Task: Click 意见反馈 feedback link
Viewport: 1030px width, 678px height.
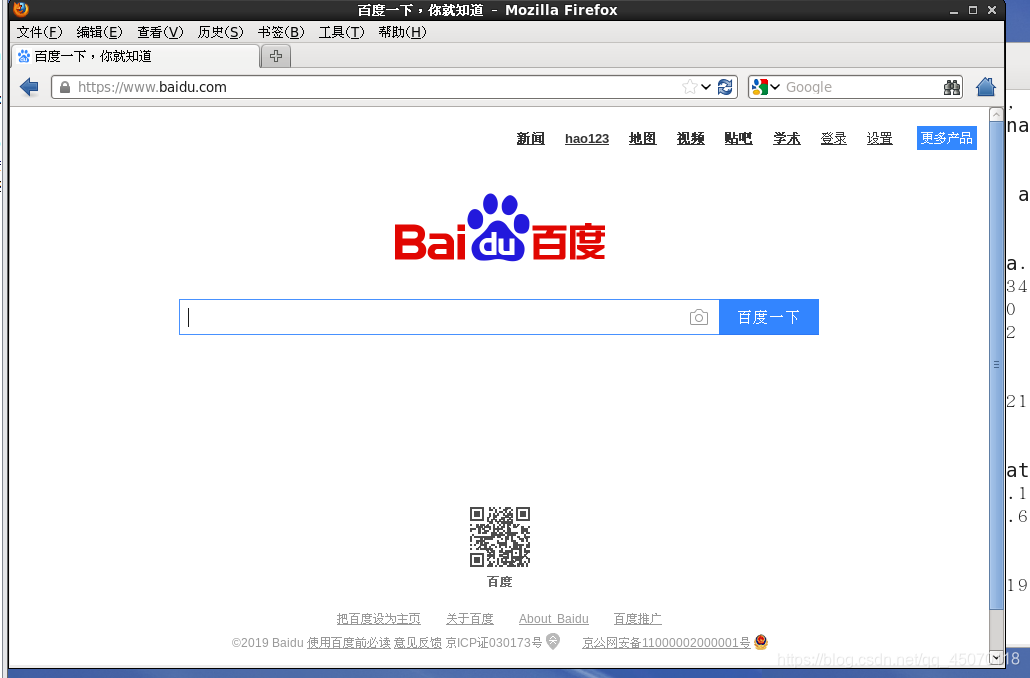Action: tap(418, 643)
